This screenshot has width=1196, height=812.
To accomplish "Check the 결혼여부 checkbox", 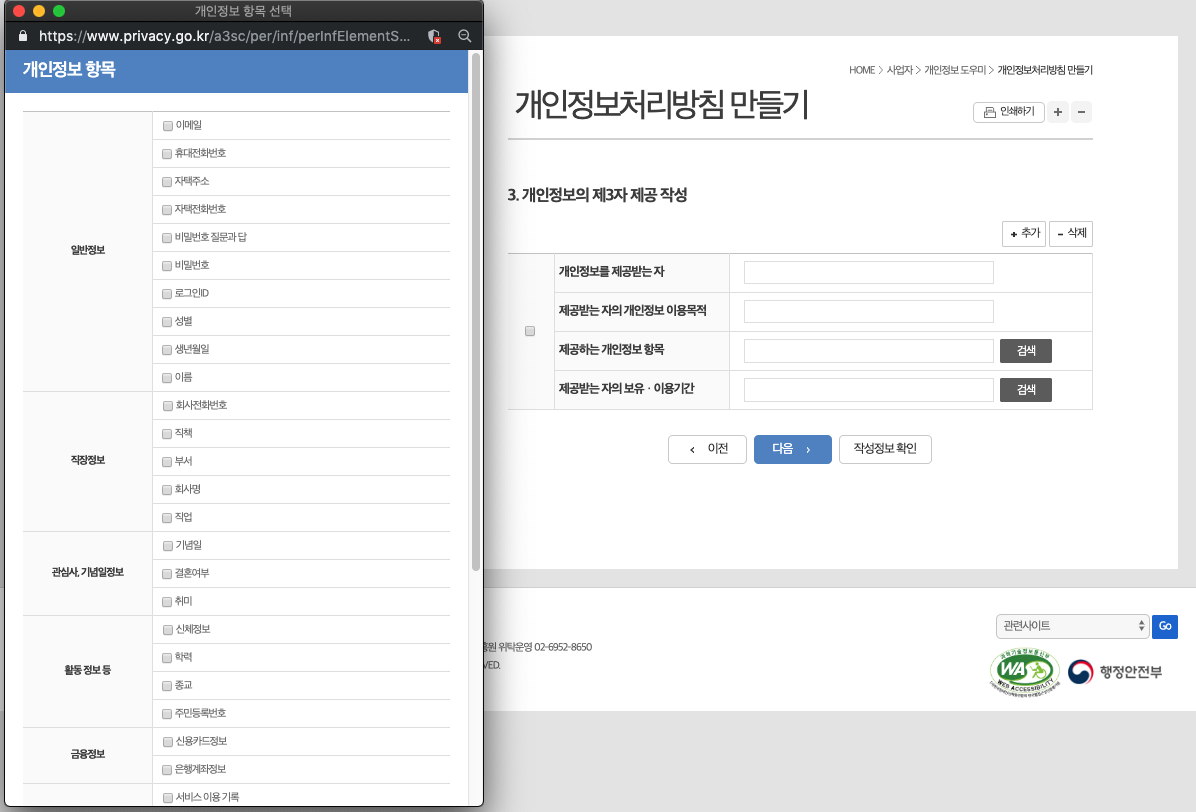I will coord(167,574).
